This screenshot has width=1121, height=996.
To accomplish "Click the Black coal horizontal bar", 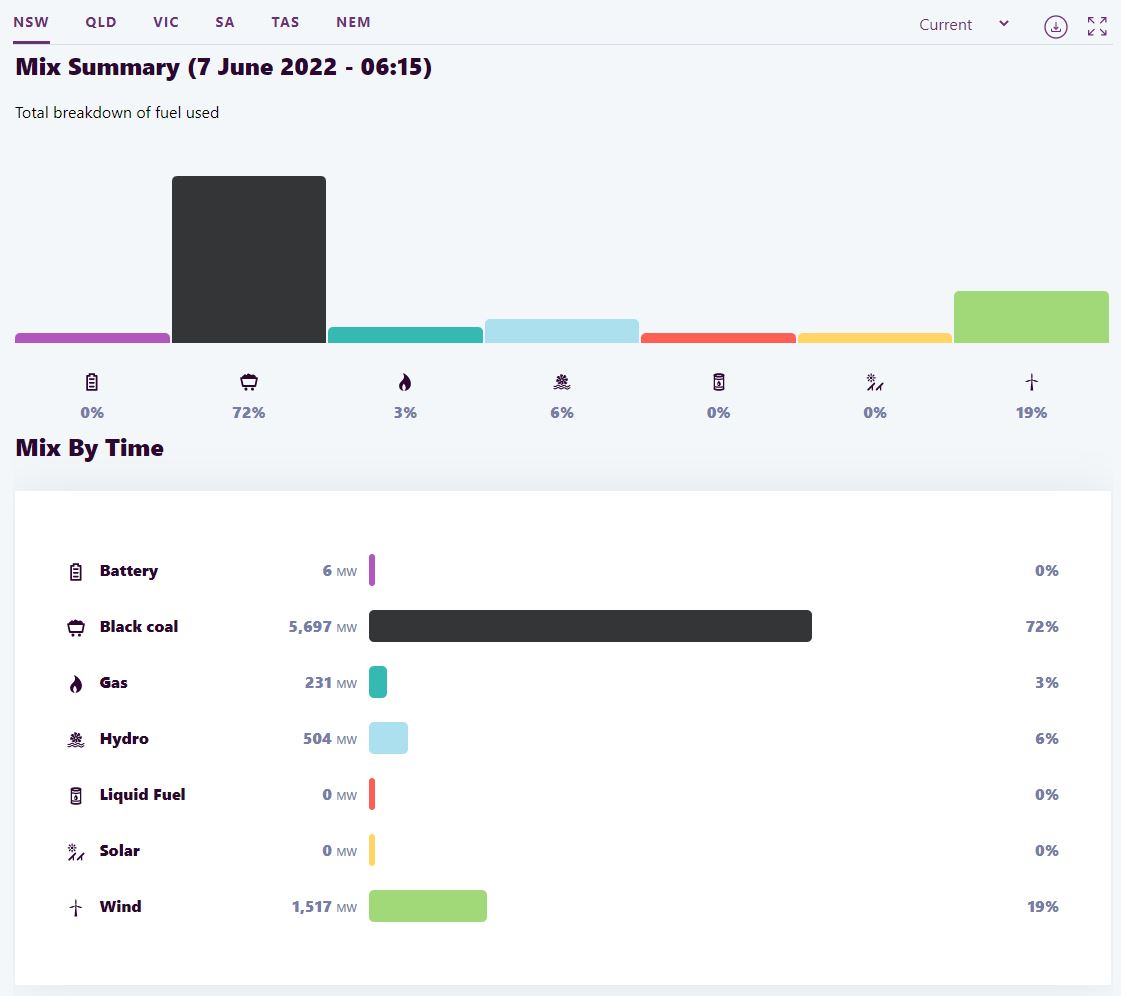I will point(590,627).
